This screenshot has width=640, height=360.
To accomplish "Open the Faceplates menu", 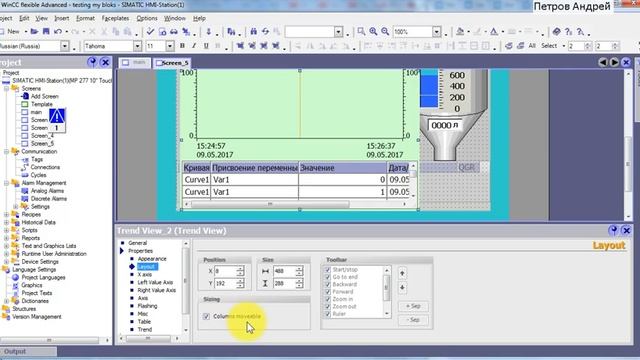I will [x=115, y=18].
